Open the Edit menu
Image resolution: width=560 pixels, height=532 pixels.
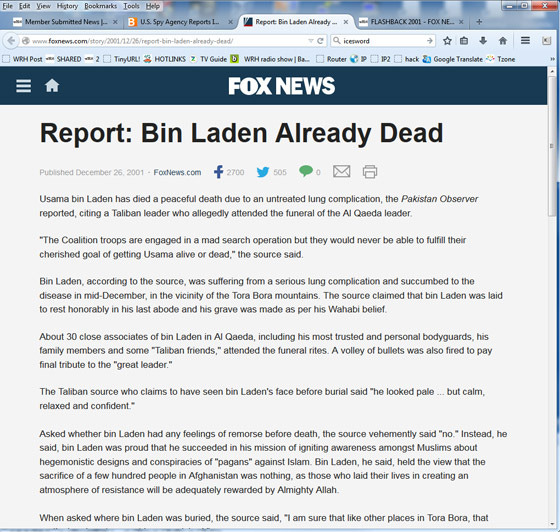25,6
